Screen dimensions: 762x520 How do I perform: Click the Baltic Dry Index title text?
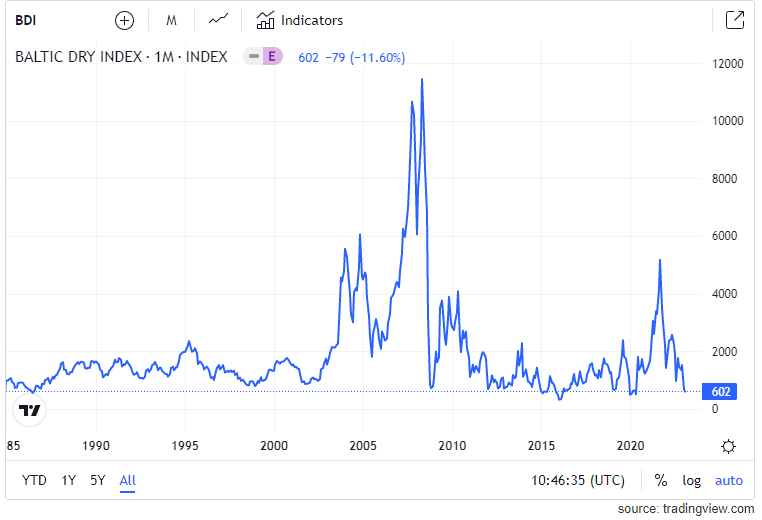coord(121,57)
